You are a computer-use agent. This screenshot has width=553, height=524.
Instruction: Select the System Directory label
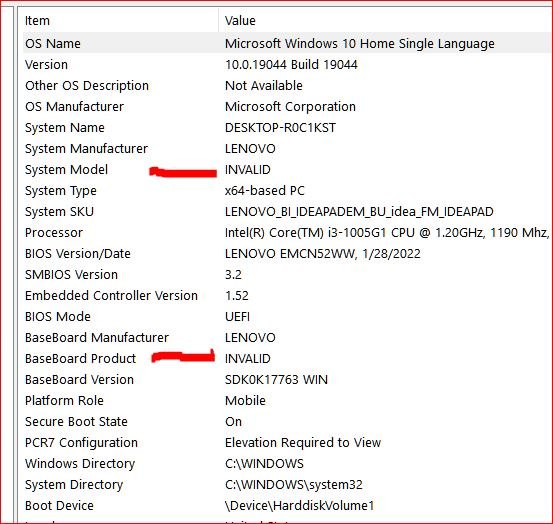(x=74, y=485)
